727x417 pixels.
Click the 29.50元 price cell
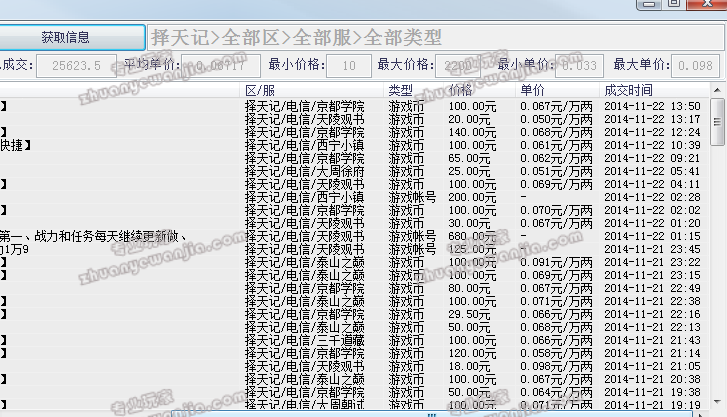coord(469,314)
